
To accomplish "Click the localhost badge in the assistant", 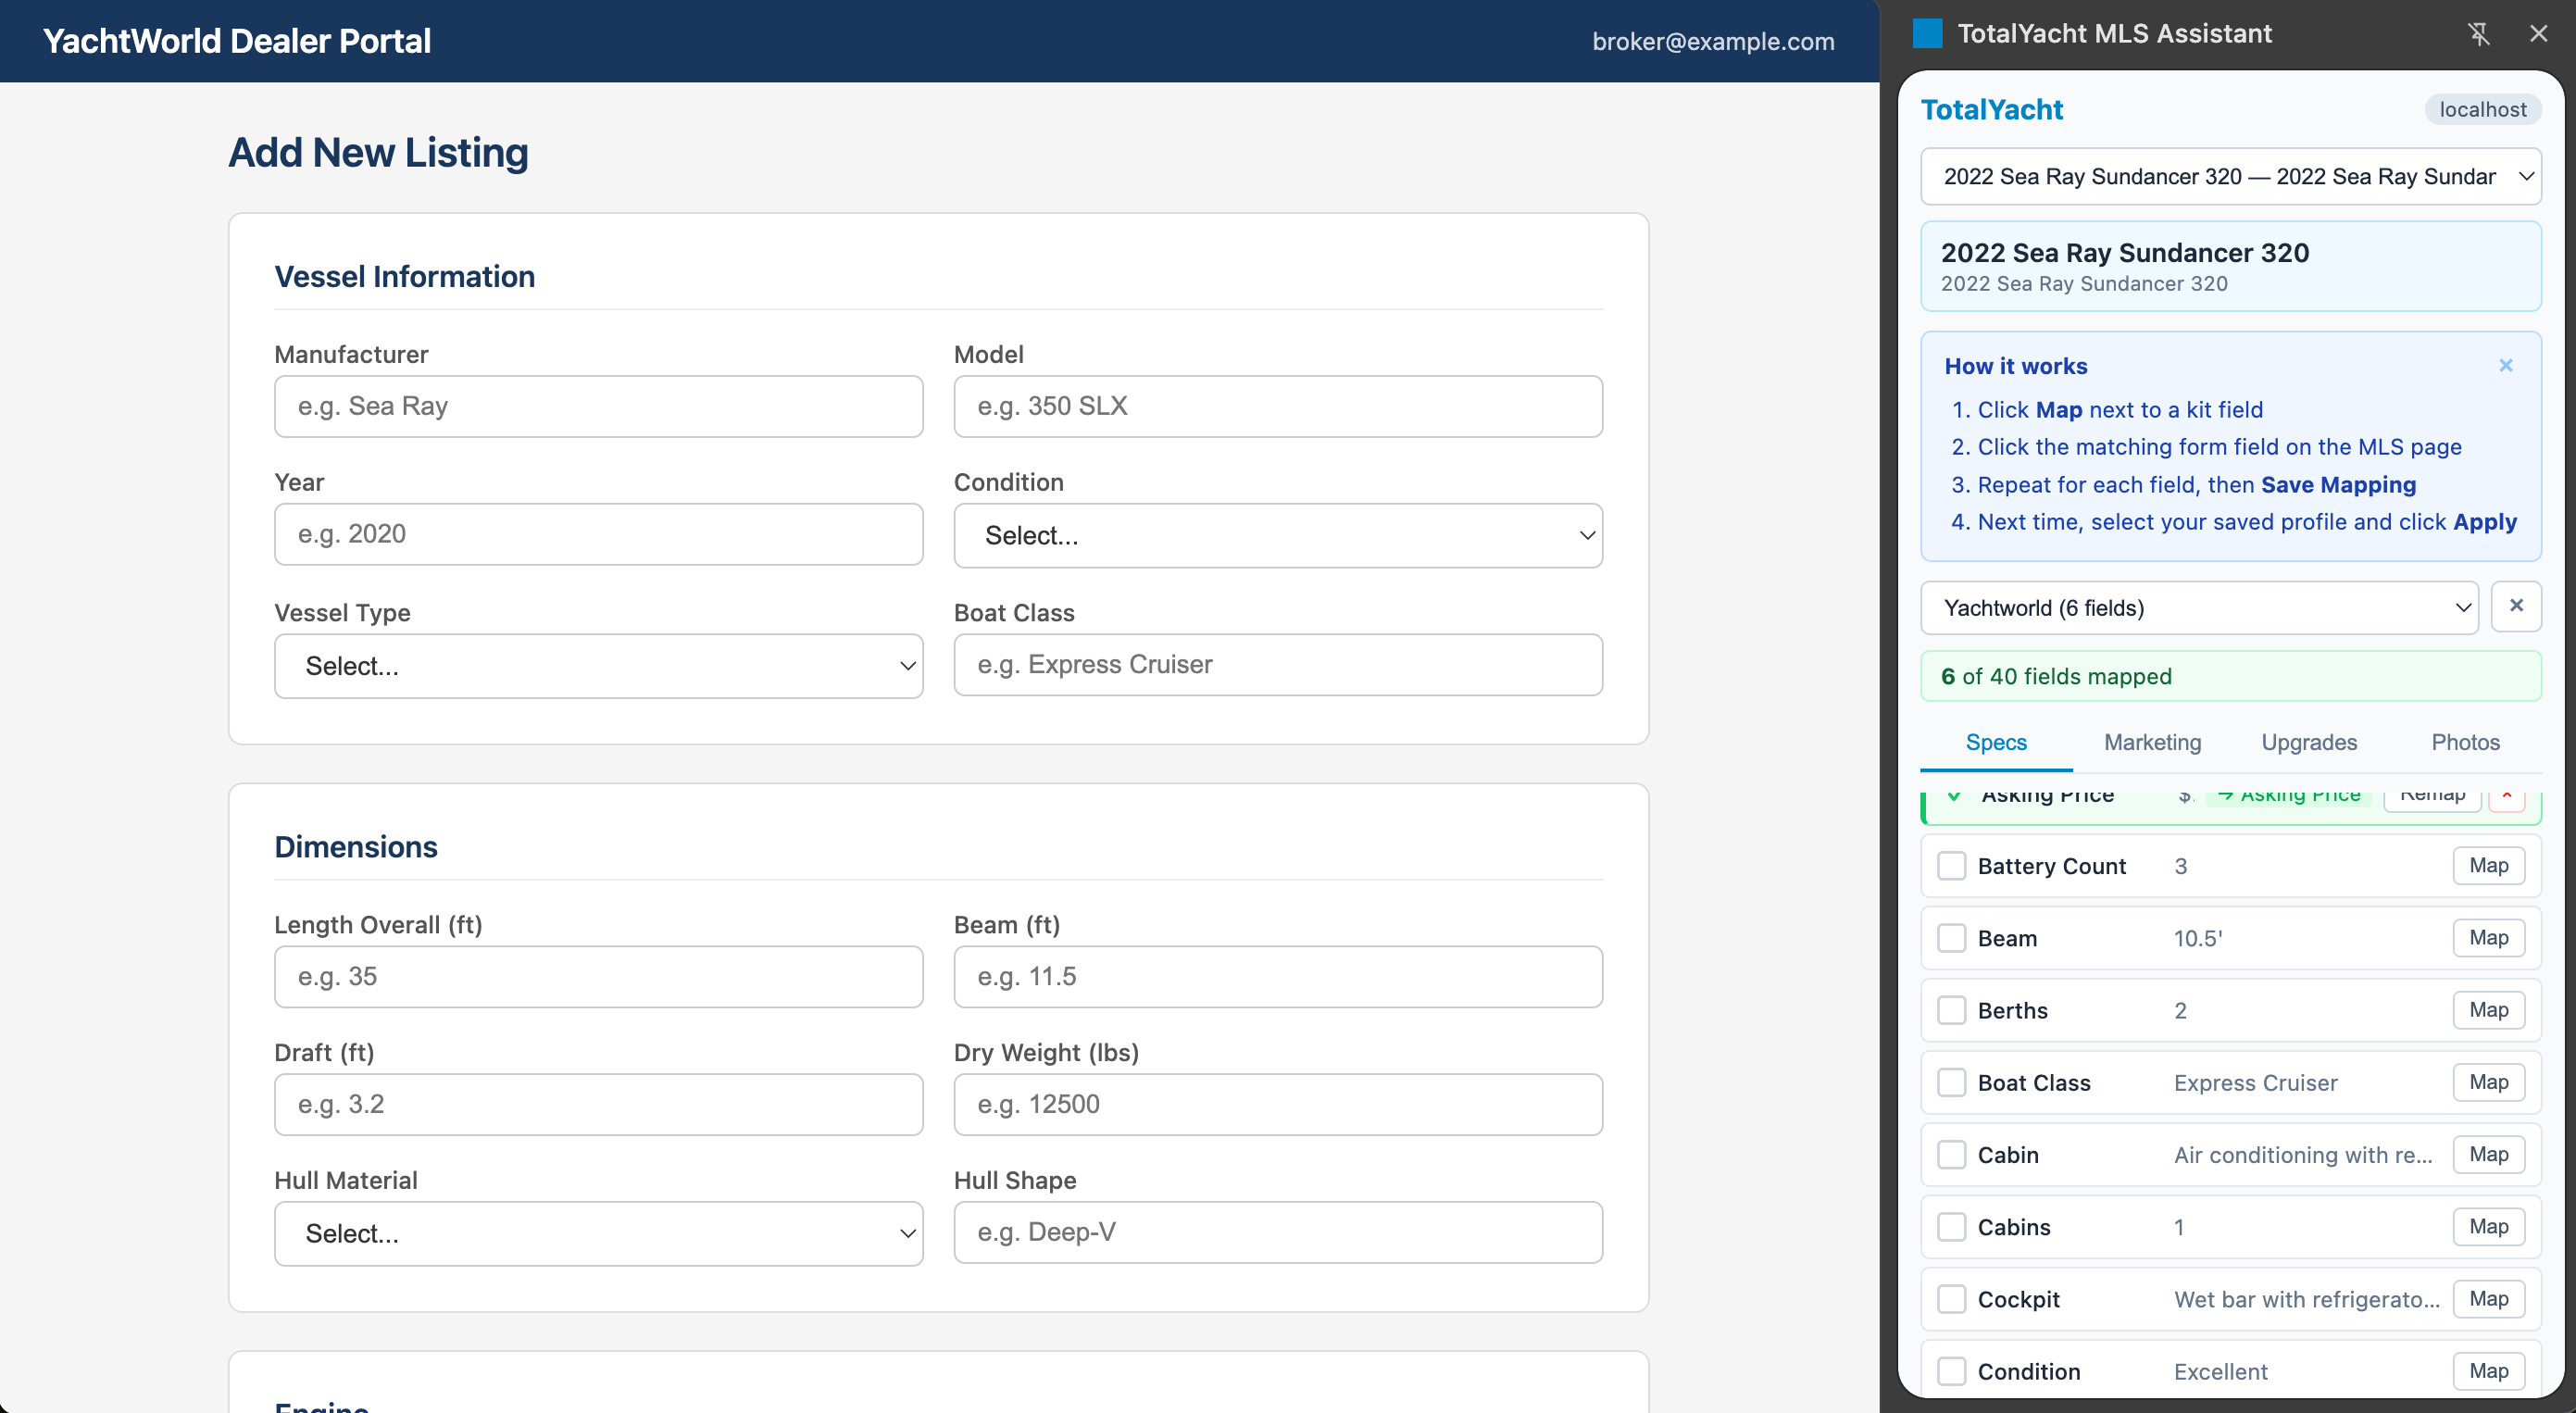I will pyautogui.click(x=2483, y=109).
